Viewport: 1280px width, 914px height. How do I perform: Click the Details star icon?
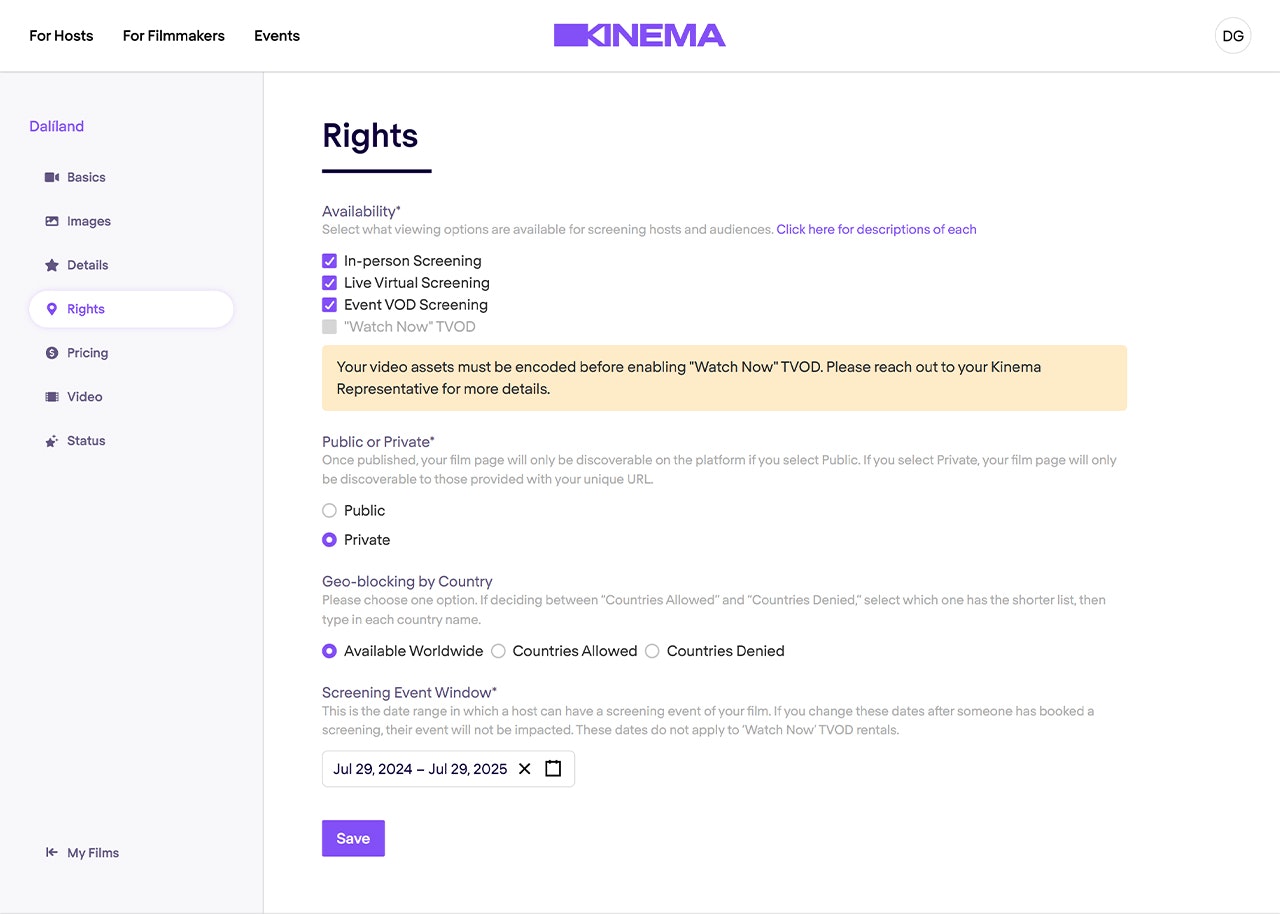click(52, 265)
